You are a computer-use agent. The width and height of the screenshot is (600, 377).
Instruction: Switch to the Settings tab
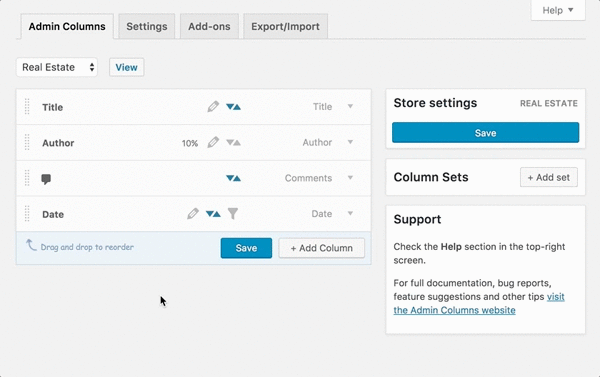[147, 26]
